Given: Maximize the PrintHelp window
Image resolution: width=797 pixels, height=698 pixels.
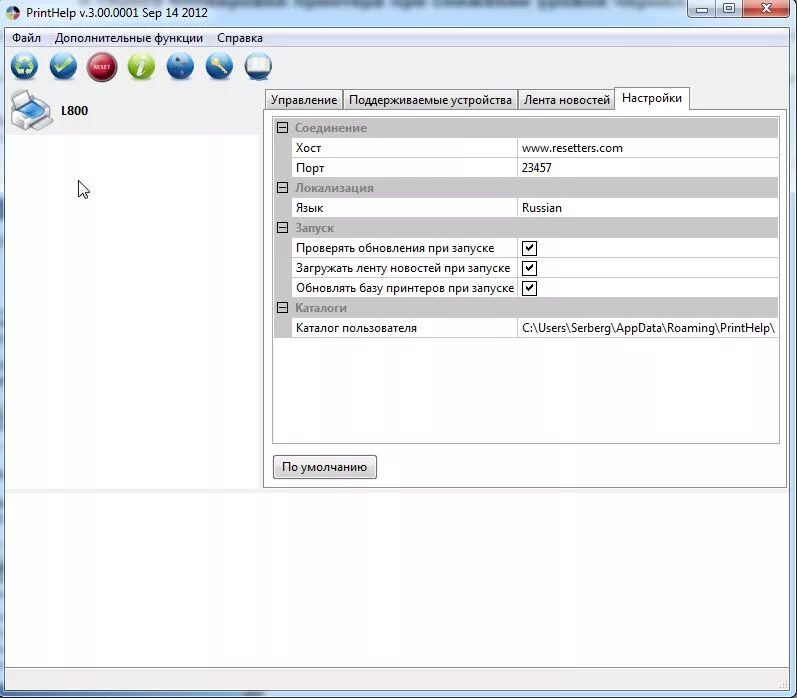Looking at the screenshot, I should point(729,9).
